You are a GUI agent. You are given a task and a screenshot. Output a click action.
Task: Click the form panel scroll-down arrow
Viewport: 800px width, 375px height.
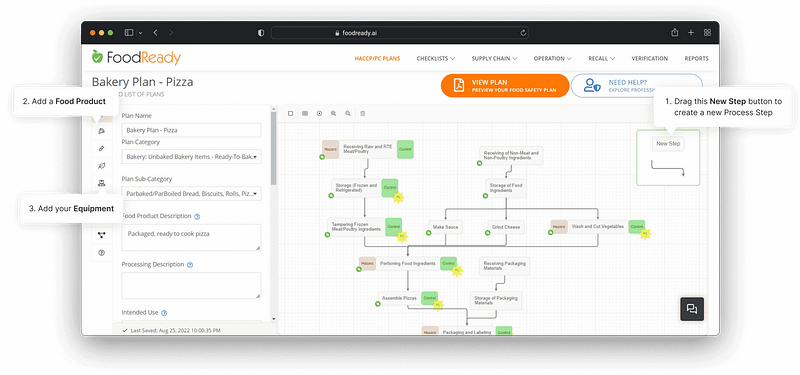pos(273,319)
